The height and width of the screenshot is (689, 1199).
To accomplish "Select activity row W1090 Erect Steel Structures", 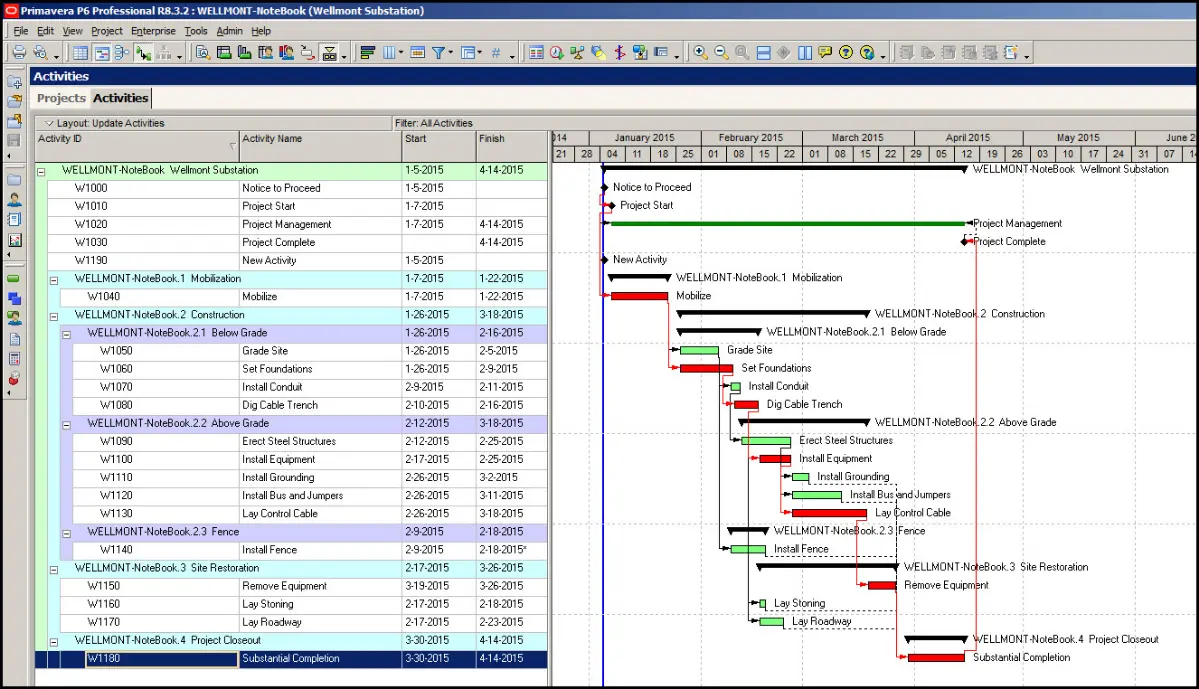I will 310,441.
